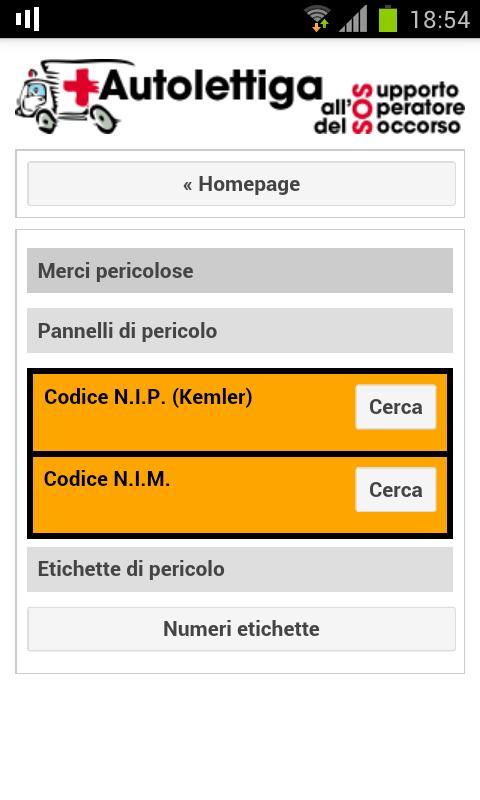Click Cerca next to Codice N.I.P. (Kemler)

click(x=396, y=407)
